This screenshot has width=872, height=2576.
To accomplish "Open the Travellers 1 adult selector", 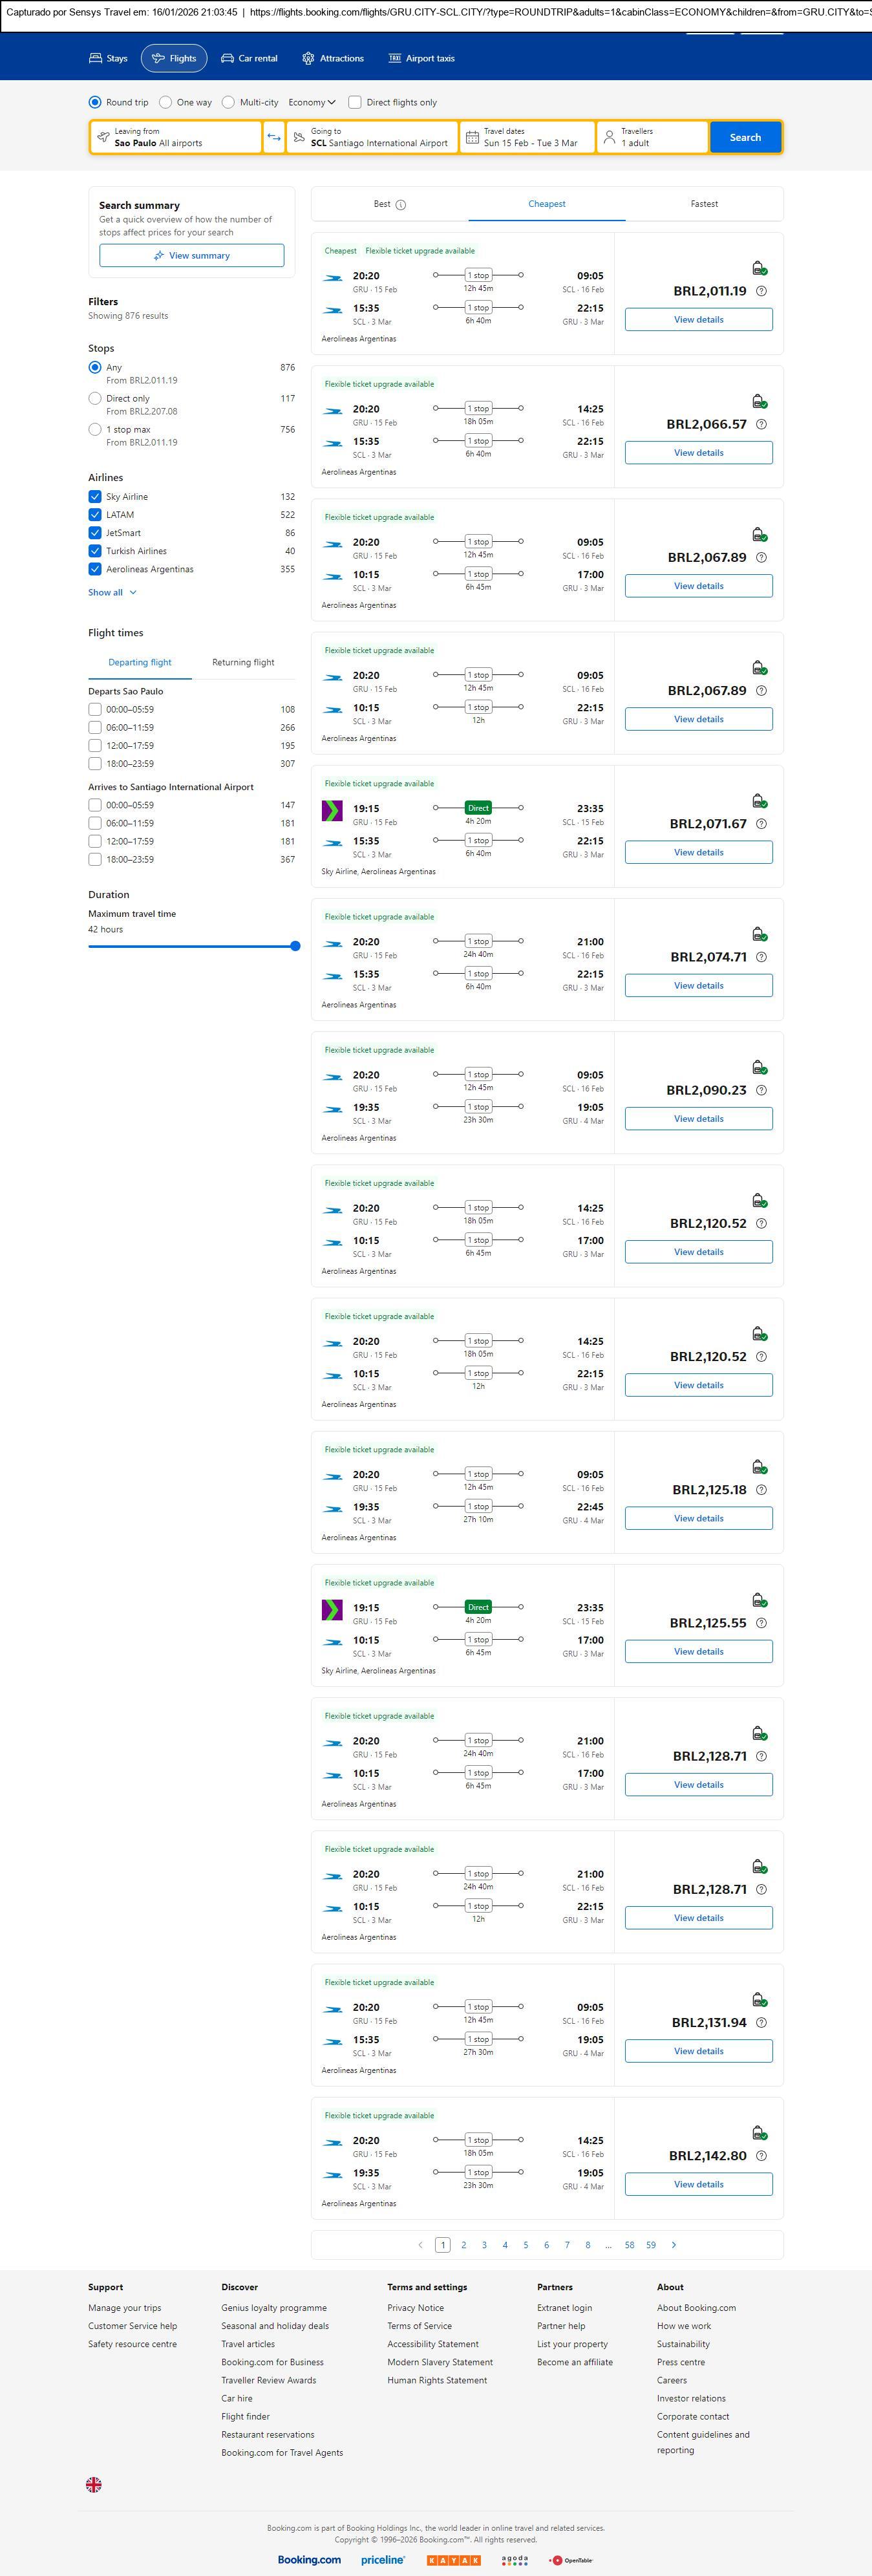I will click(652, 137).
